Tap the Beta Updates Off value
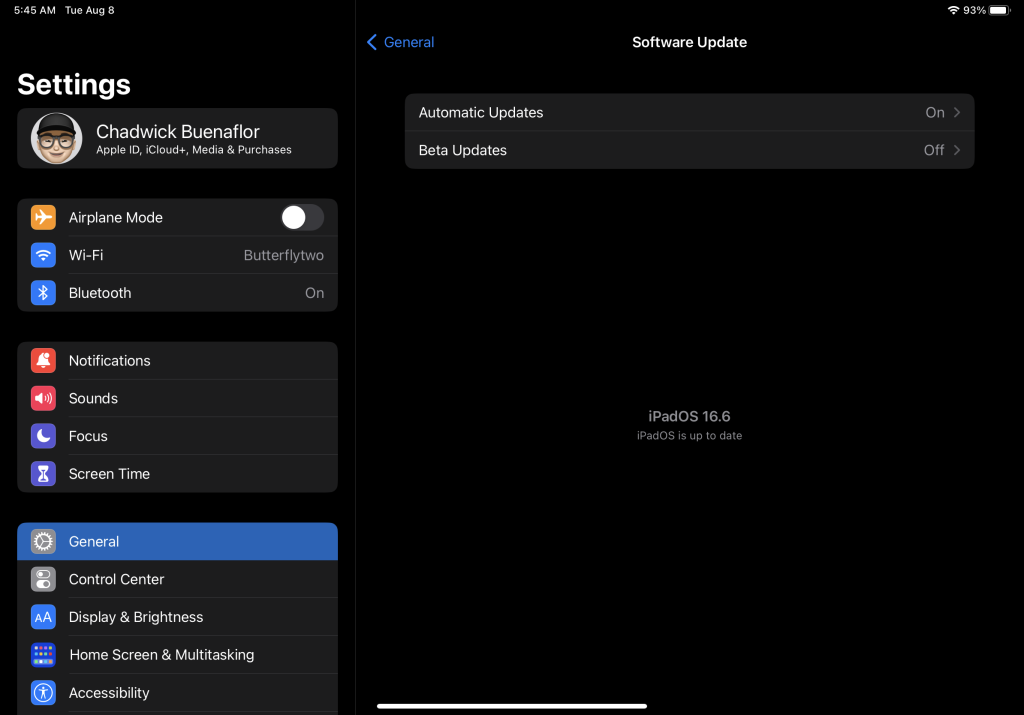The image size is (1024, 715). tap(934, 150)
